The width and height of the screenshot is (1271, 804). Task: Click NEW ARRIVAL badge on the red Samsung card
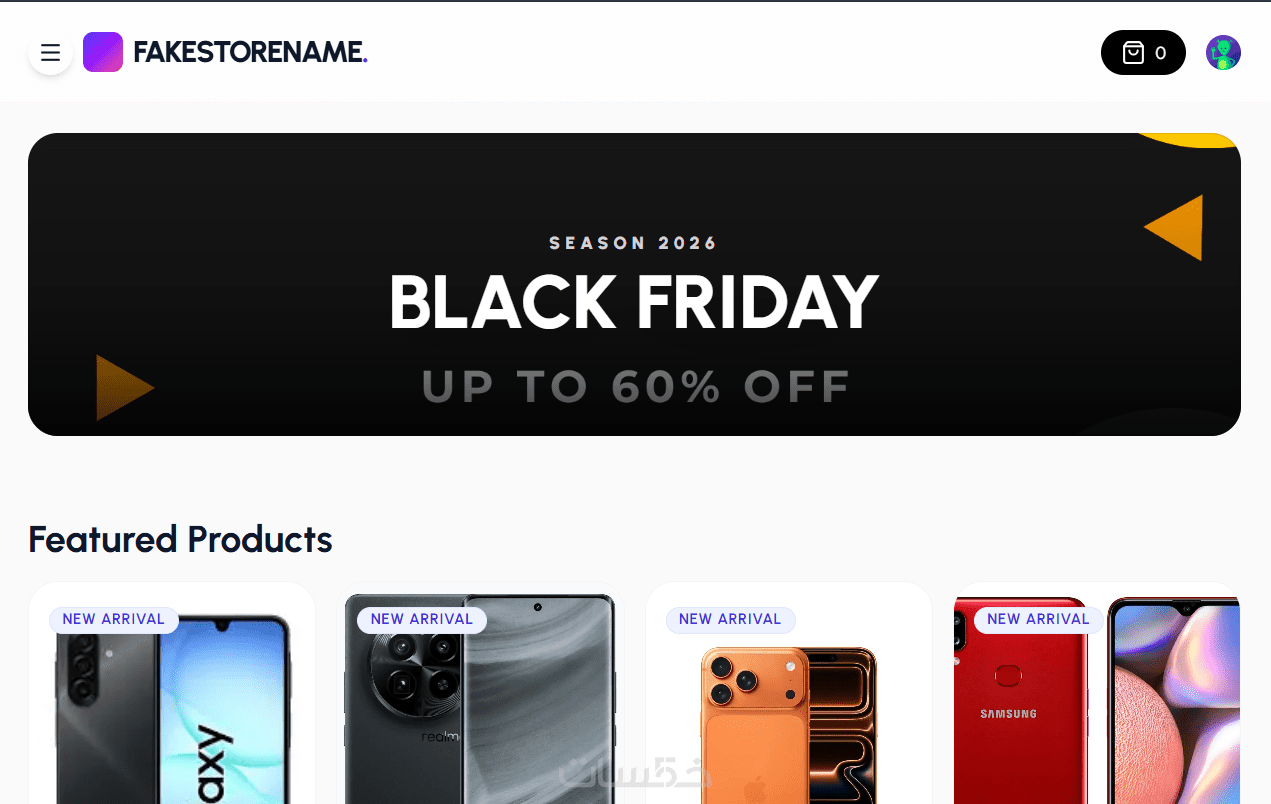1038,620
